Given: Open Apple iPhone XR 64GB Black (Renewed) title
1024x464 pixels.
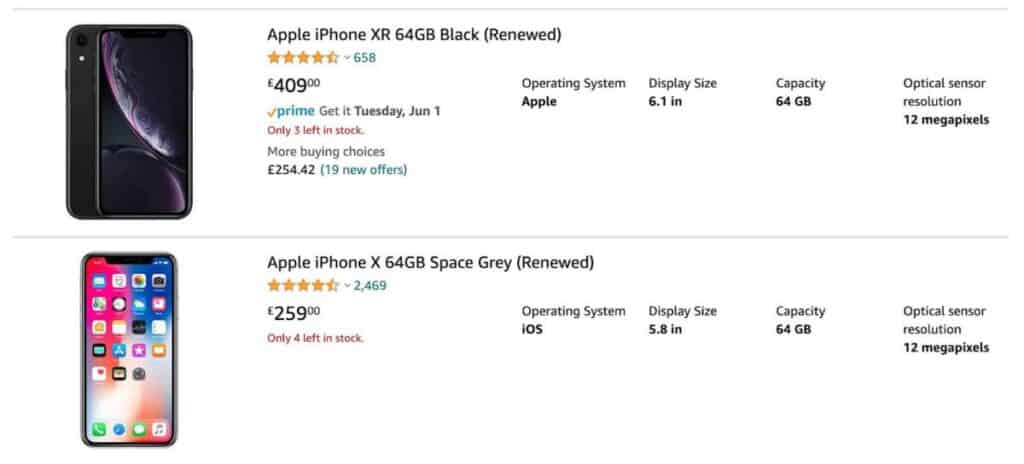Looking at the screenshot, I should click(x=414, y=35).
